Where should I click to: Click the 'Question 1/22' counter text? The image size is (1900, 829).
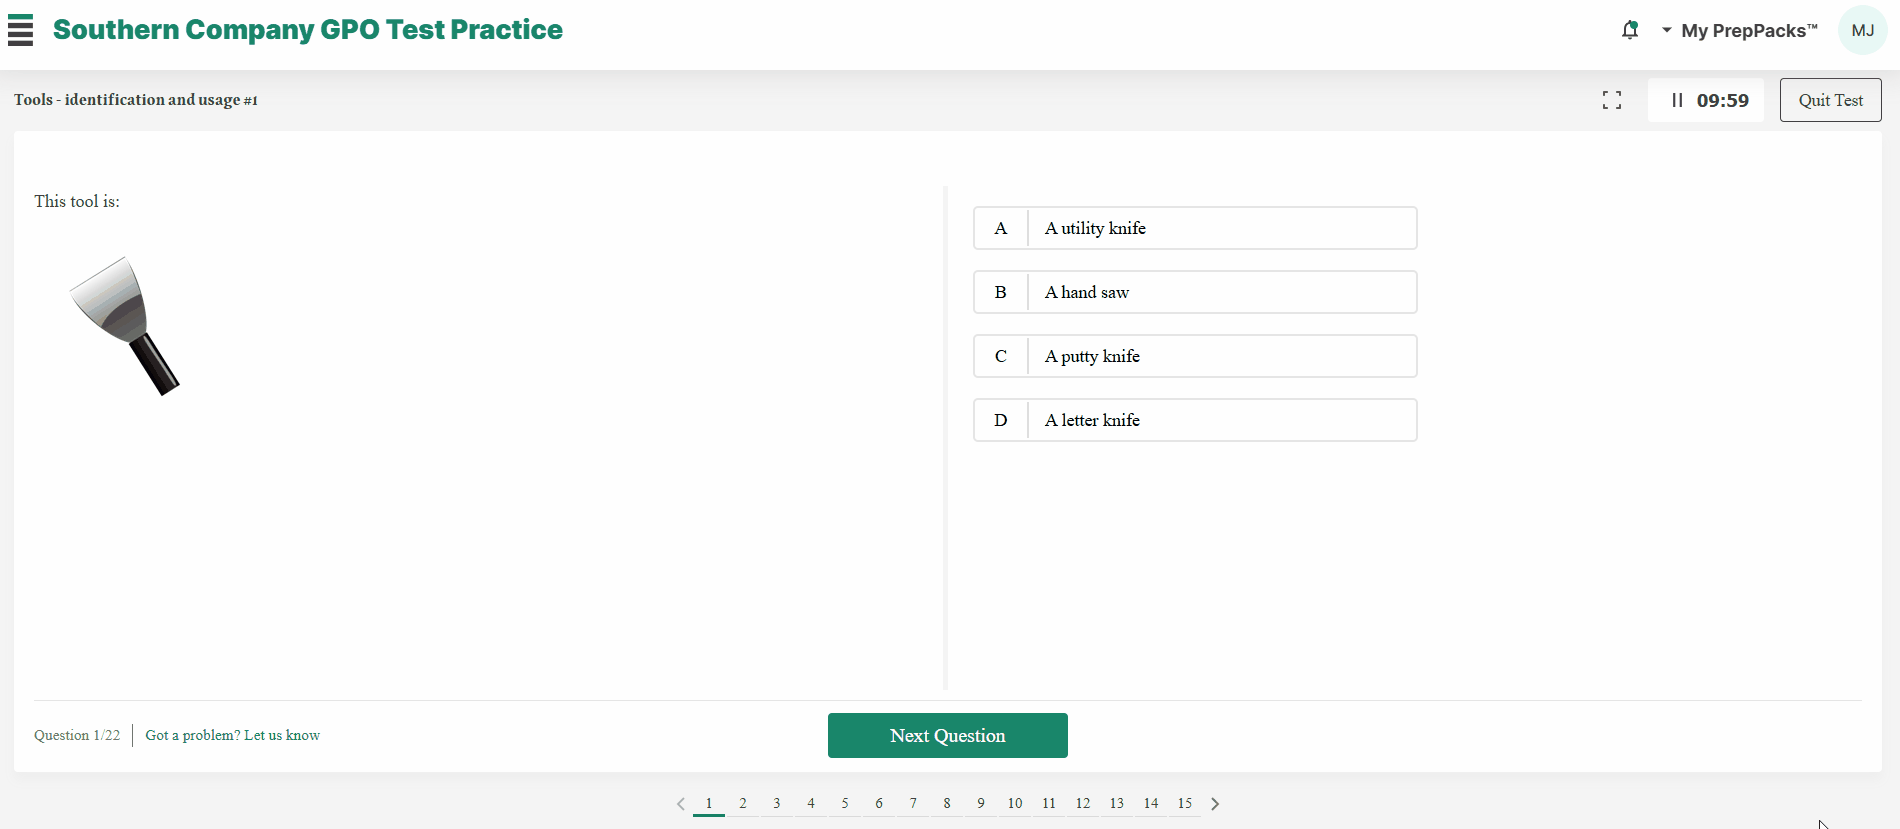77,735
